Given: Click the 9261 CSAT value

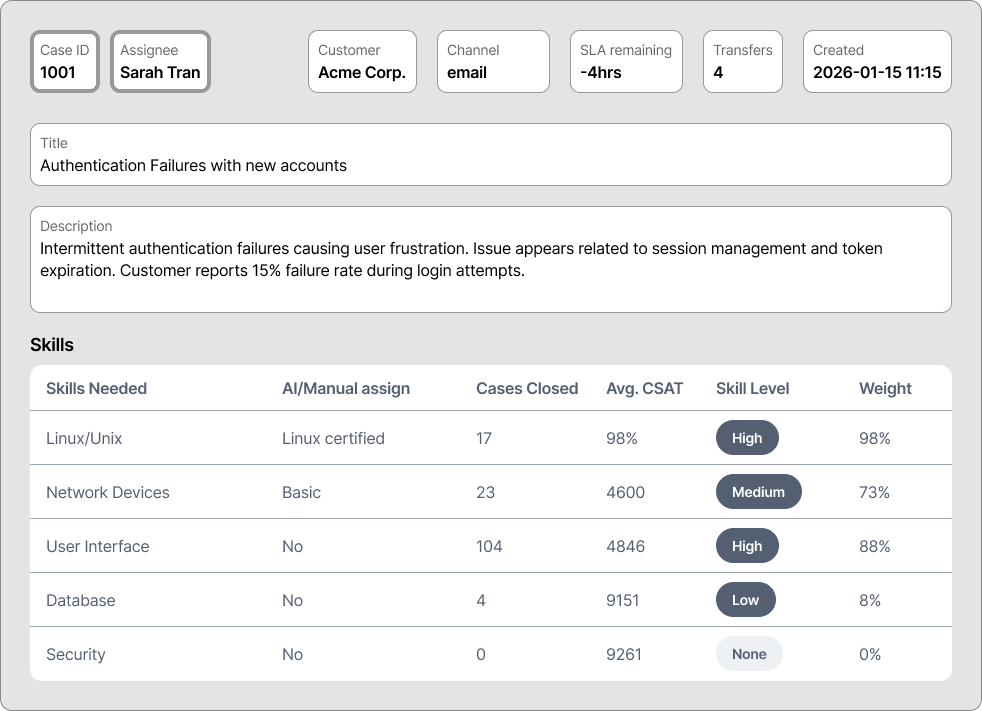Looking at the screenshot, I should (624, 653).
